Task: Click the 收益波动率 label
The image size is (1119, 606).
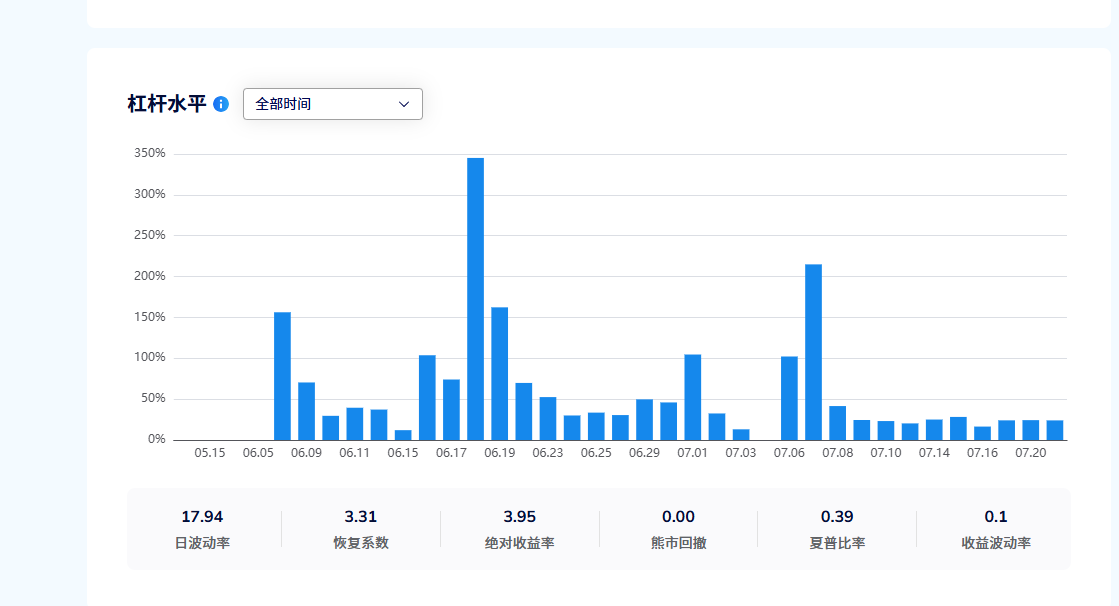Action: (996, 543)
